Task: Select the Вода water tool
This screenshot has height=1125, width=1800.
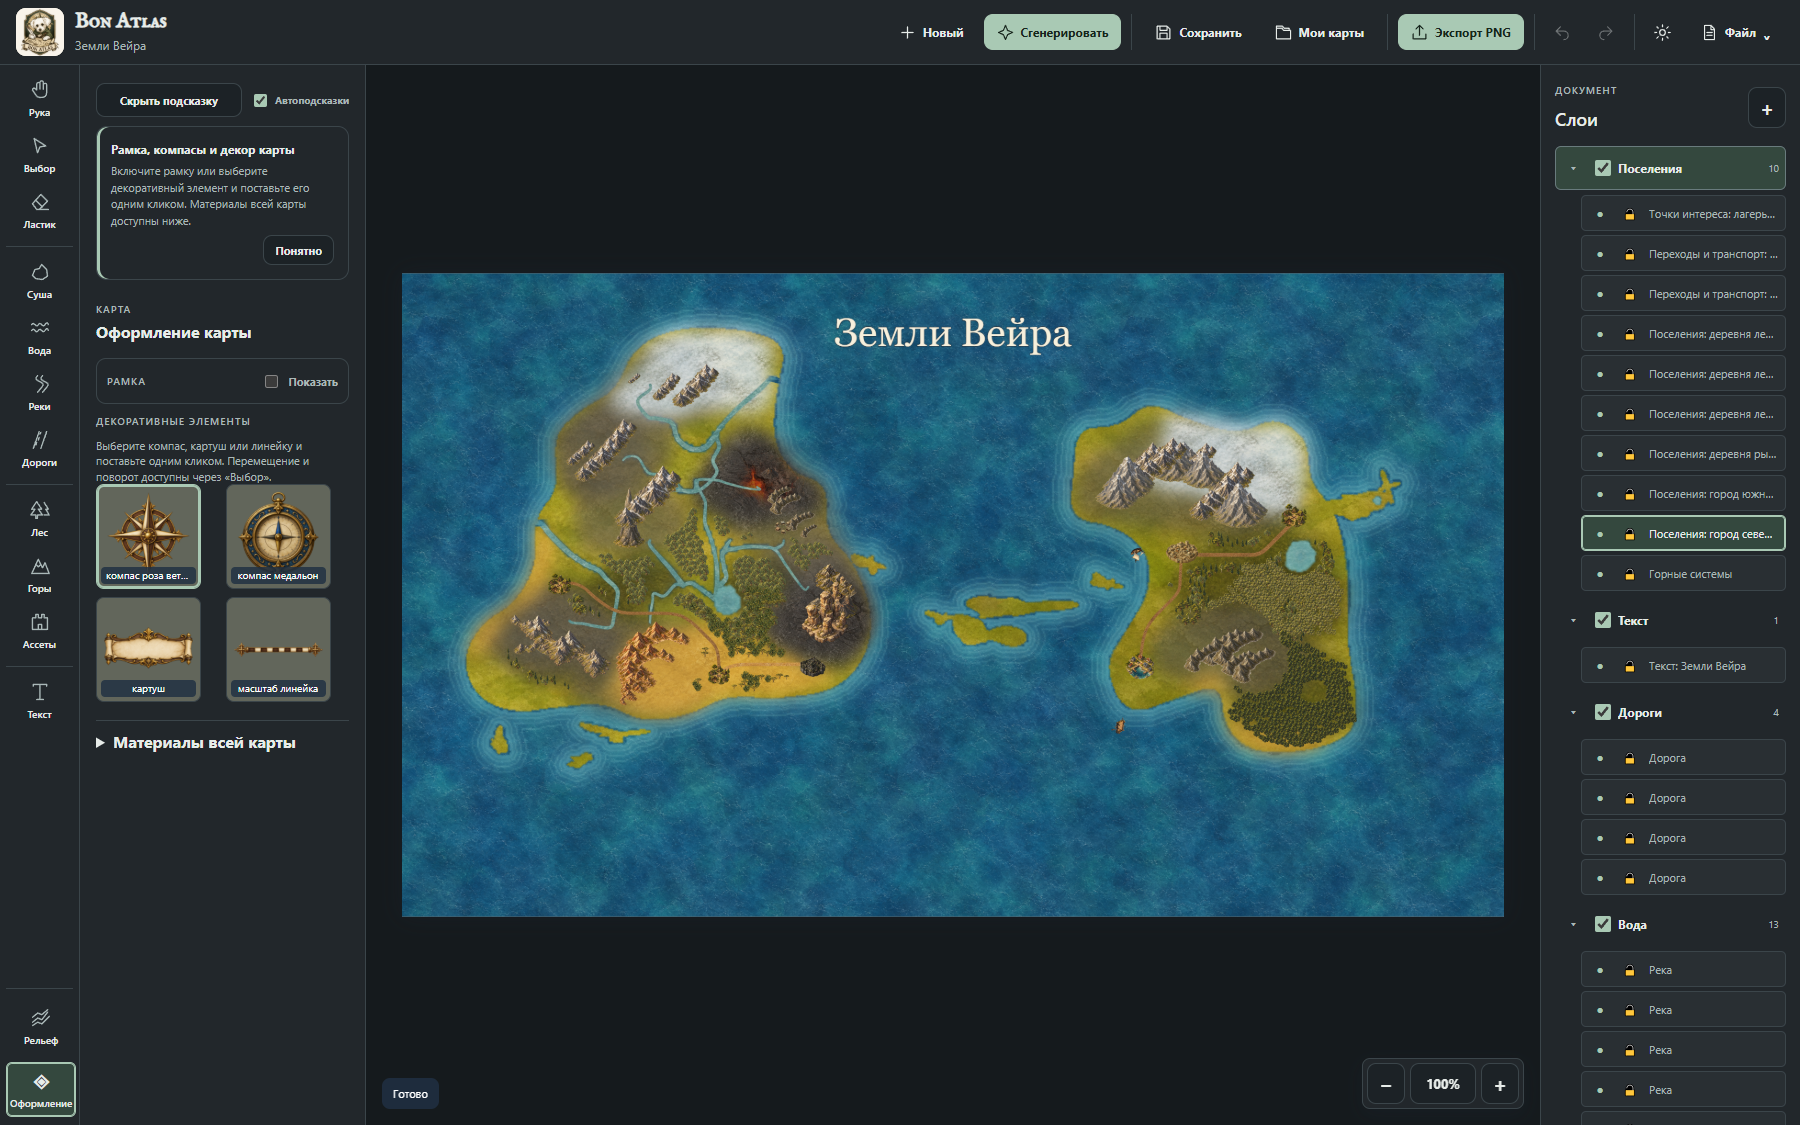Action: pos(40,336)
